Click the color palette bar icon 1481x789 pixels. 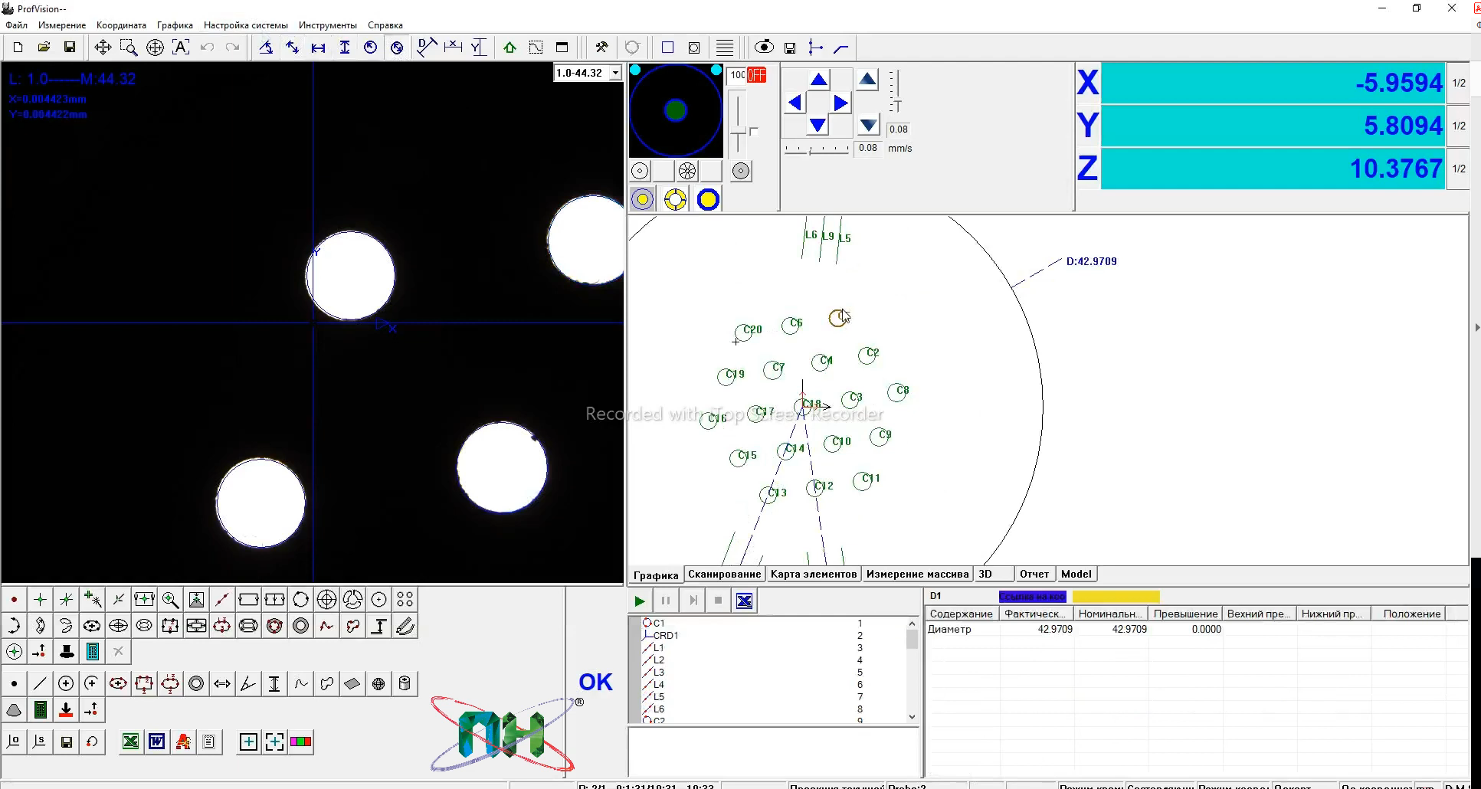tap(300, 742)
